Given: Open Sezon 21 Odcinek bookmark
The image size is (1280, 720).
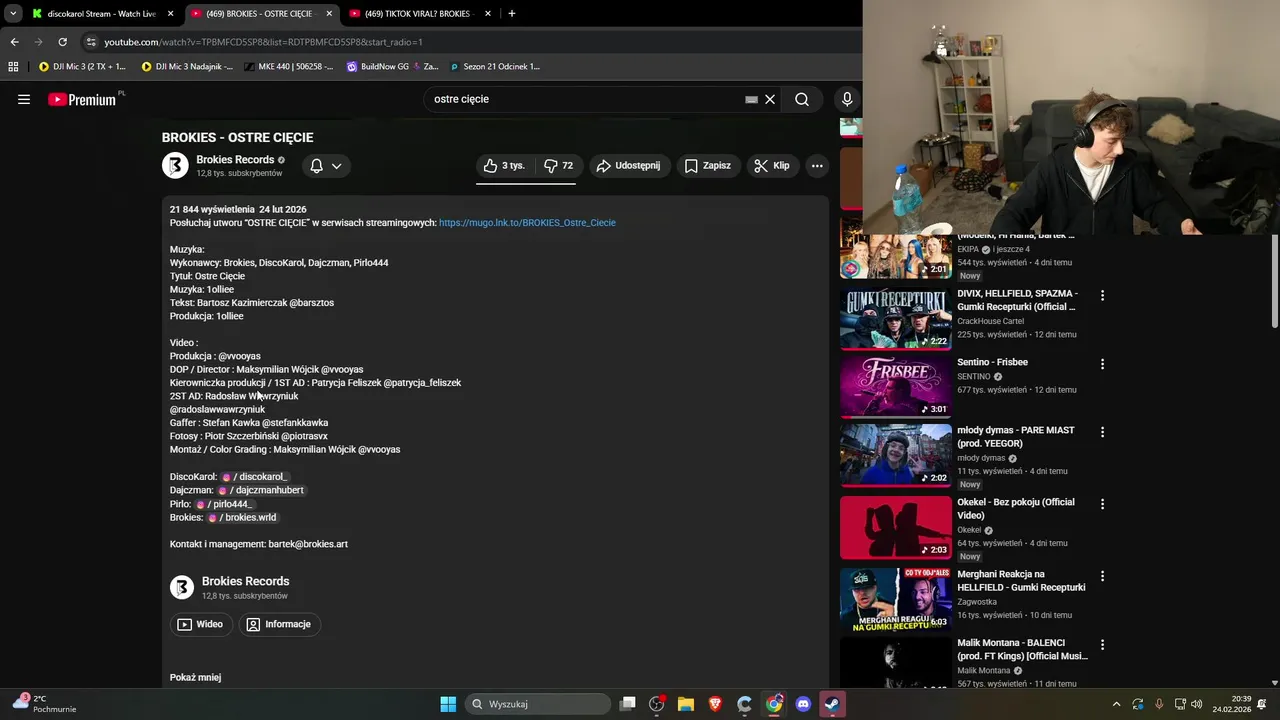Looking at the screenshot, I should click(x=495, y=67).
